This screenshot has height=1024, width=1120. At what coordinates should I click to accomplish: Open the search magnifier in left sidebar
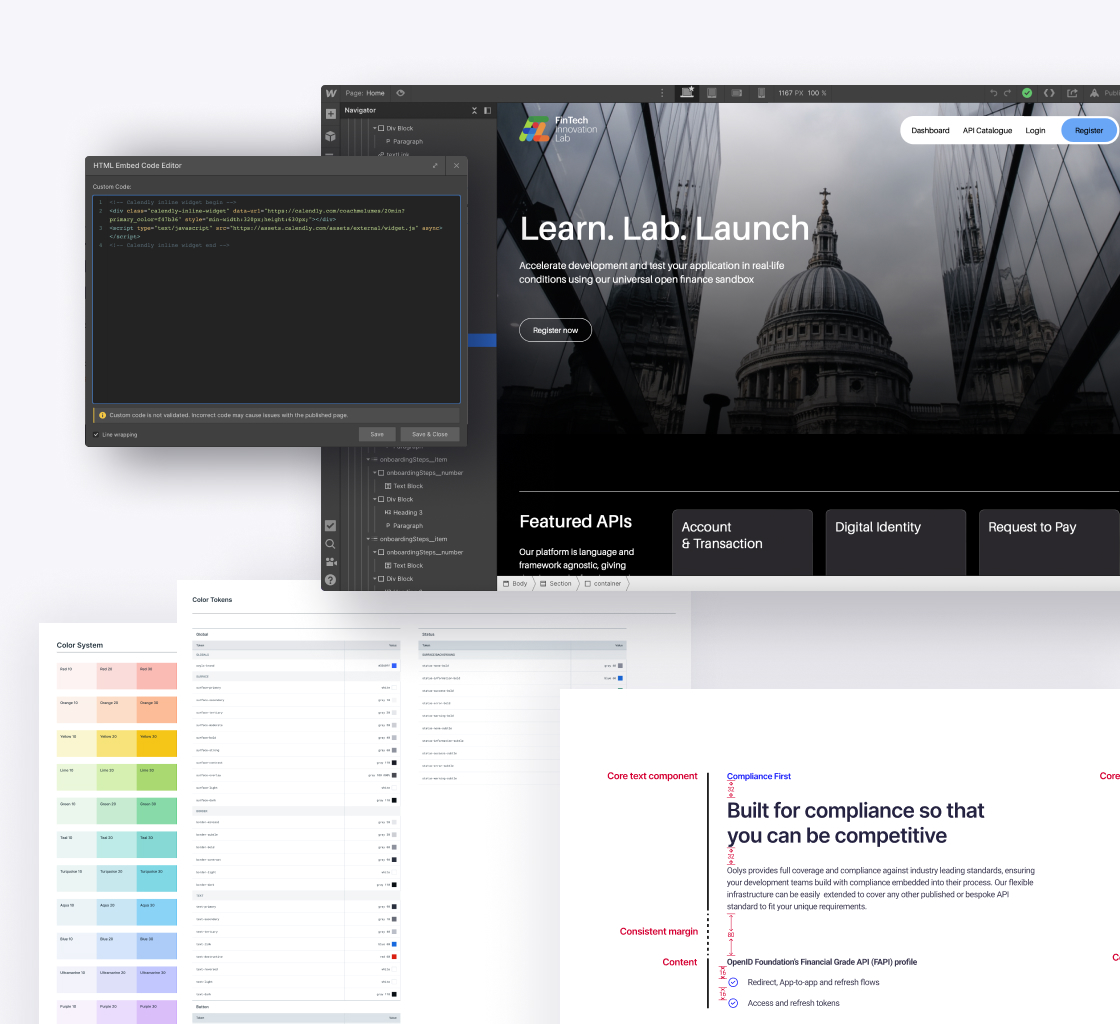click(330, 543)
